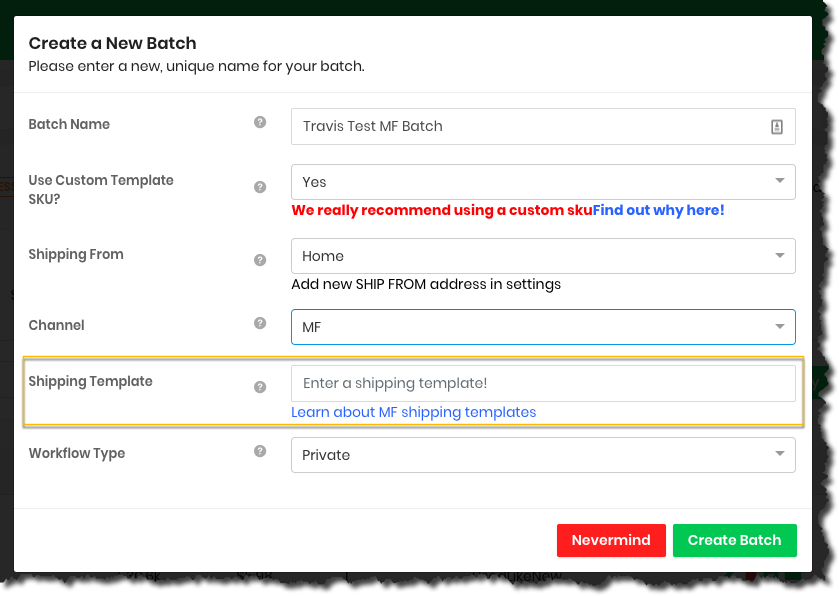The width and height of the screenshot is (839, 596).
Task: Click the unique batch name instruction text
Action: (196, 66)
